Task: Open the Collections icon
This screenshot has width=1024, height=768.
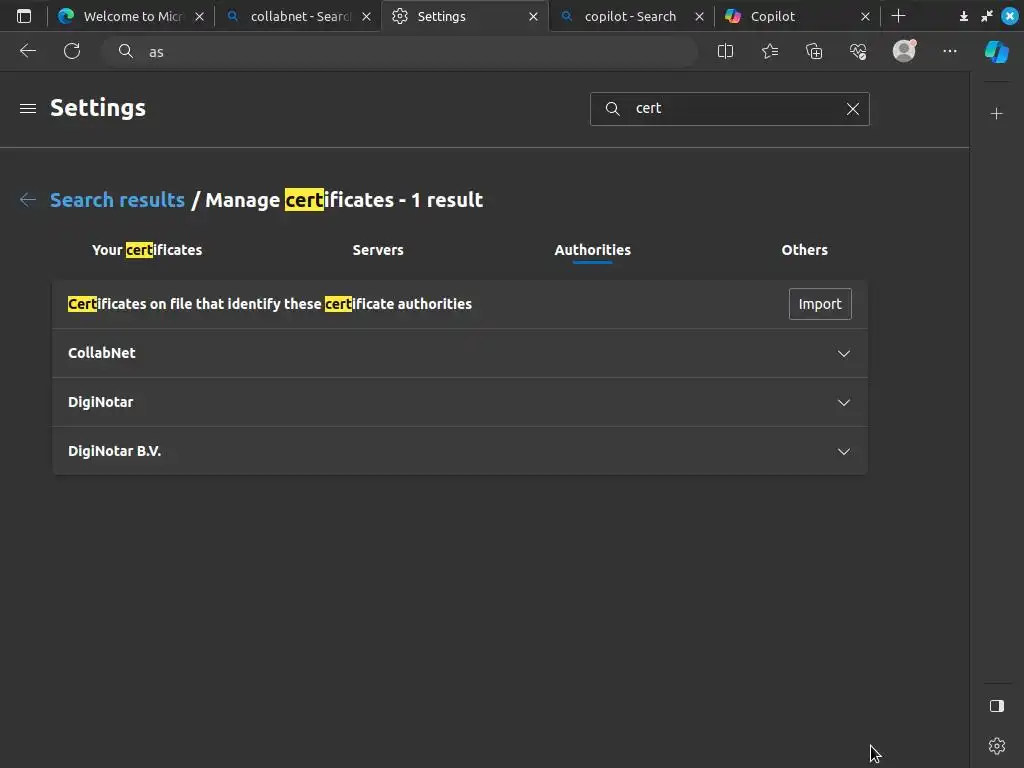Action: [x=814, y=51]
